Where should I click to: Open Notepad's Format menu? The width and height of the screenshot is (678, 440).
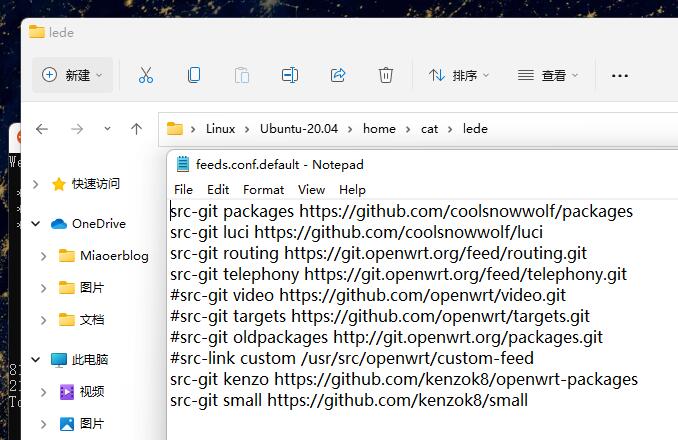pyautogui.click(x=263, y=190)
